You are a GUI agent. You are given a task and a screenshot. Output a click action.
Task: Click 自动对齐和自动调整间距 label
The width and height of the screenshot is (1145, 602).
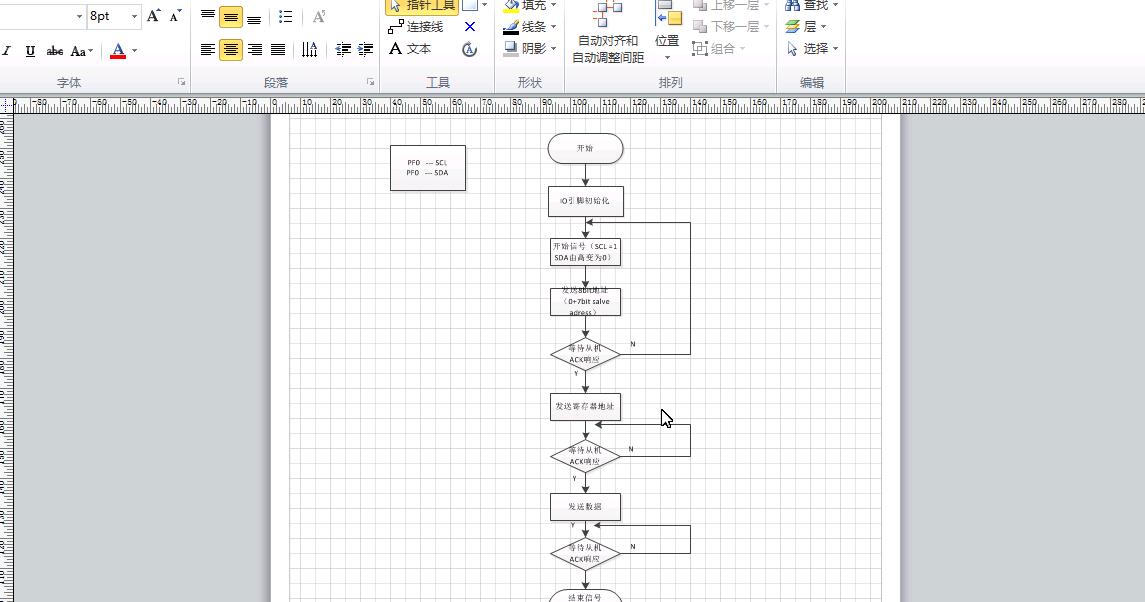[608, 49]
